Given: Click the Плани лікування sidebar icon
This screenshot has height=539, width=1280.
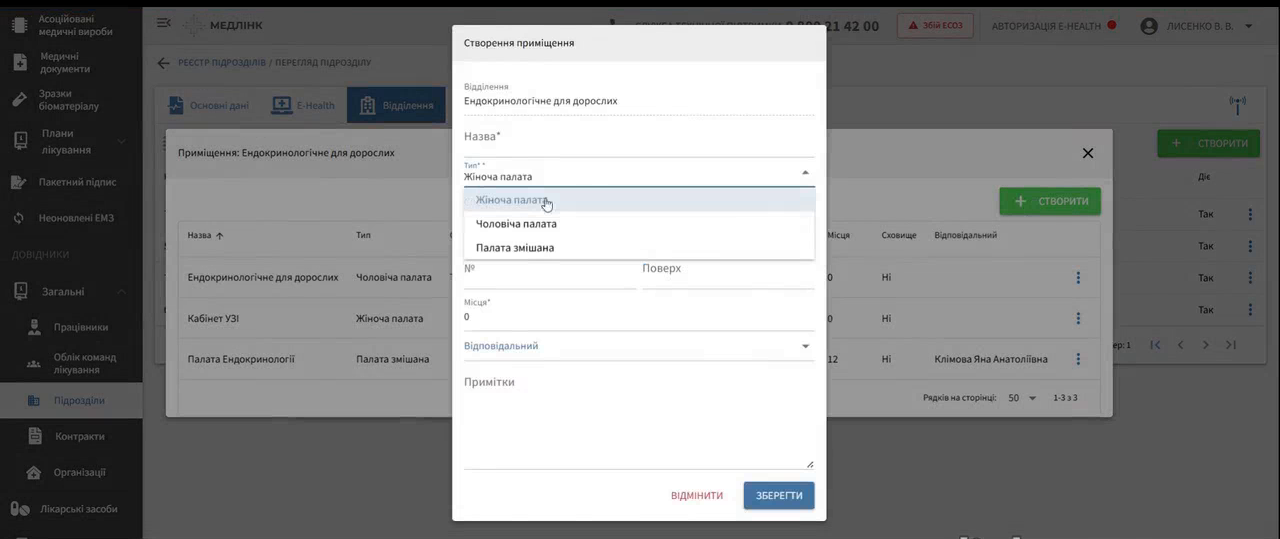Looking at the screenshot, I should [x=19, y=141].
